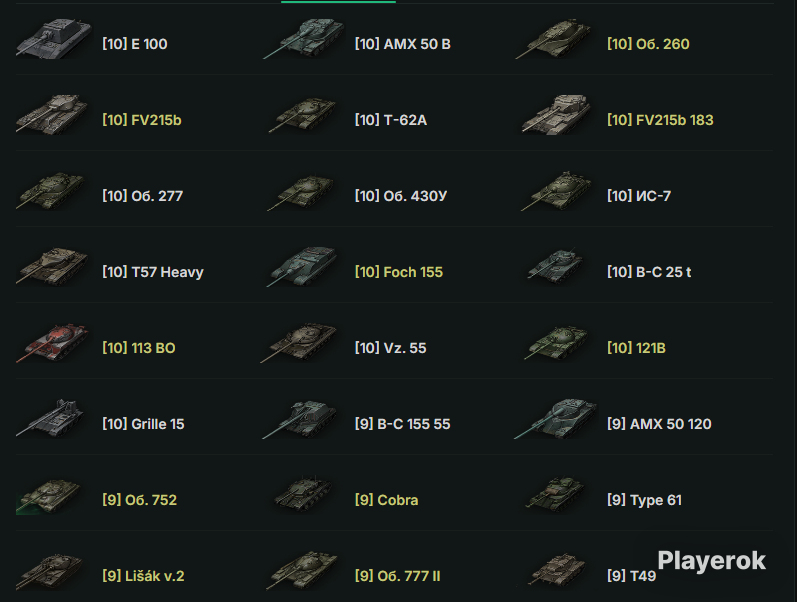
Task: Select the T57 Heavy tank icon
Action: click(x=52, y=266)
